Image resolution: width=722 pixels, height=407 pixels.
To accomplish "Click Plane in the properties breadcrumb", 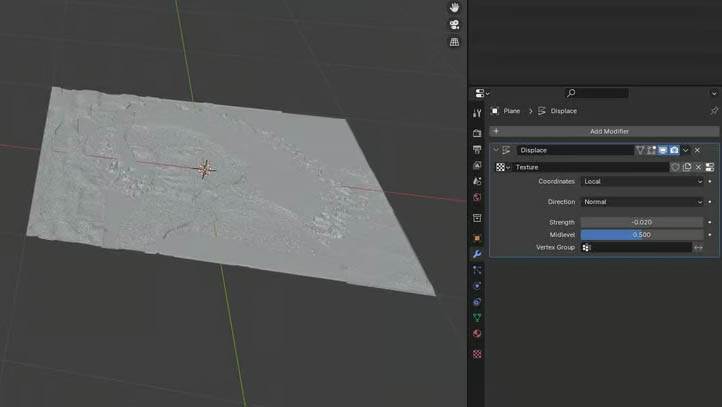I will pos(511,111).
